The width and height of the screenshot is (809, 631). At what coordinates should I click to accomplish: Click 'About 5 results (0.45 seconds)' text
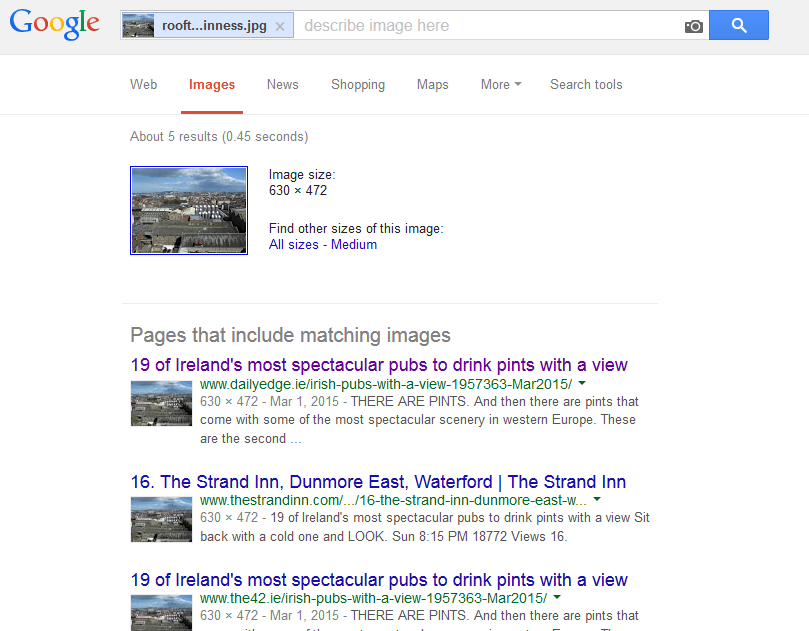[x=219, y=137]
